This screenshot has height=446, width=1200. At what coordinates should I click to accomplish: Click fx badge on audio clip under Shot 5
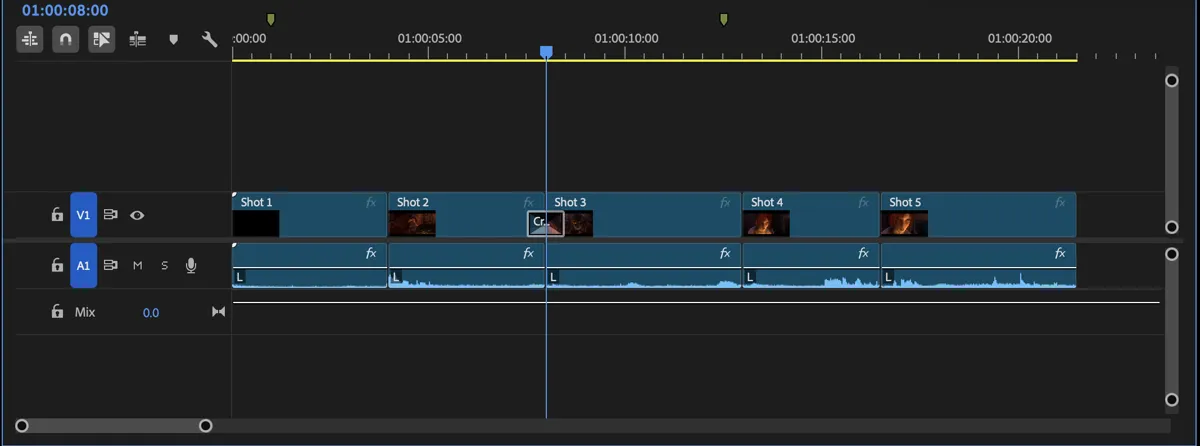1060,253
